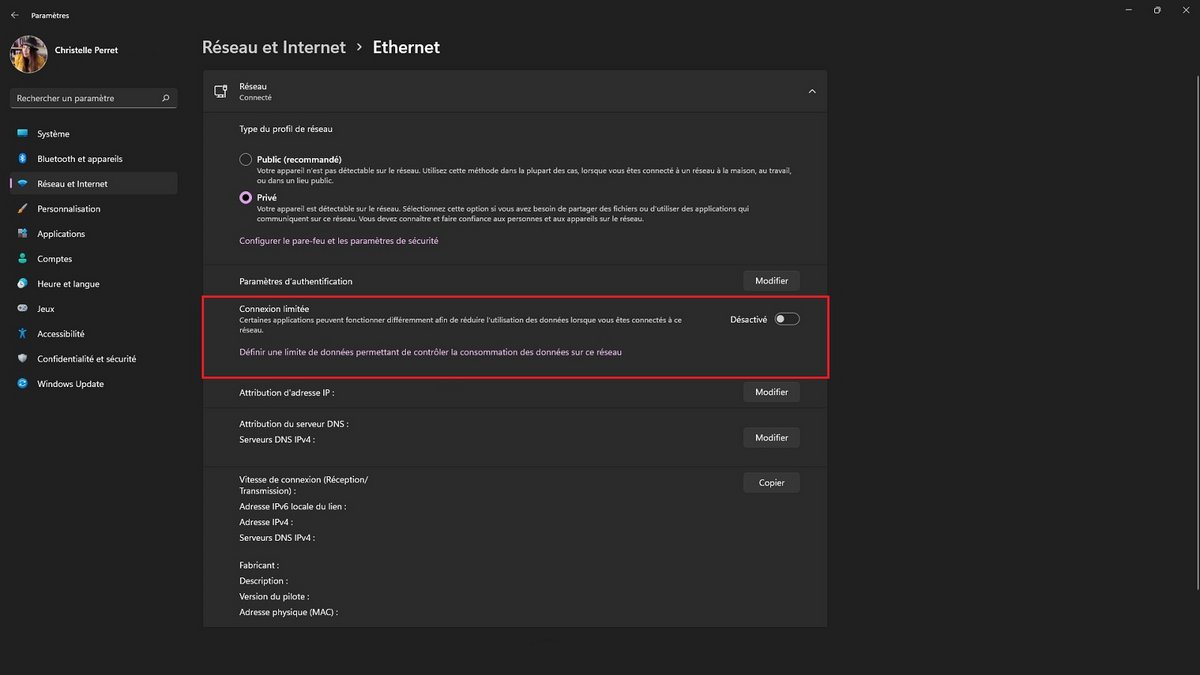Select the Privé network profile
The height and width of the screenshot is (675, 1200).
245,197
